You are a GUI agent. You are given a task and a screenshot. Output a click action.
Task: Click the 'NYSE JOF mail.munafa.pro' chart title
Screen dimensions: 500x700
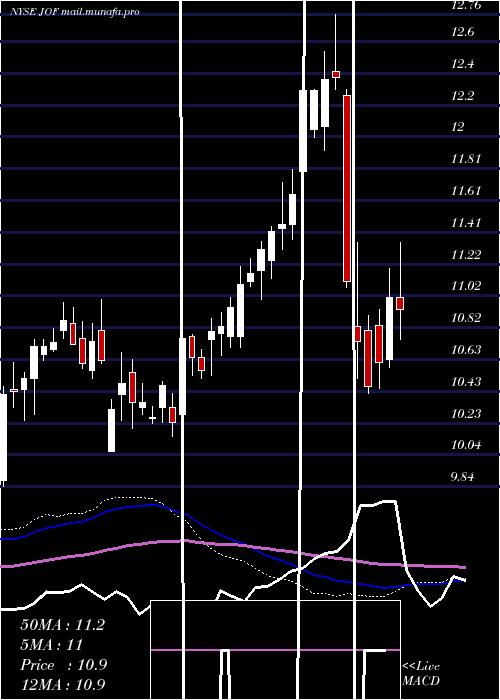tap(75, 11)
